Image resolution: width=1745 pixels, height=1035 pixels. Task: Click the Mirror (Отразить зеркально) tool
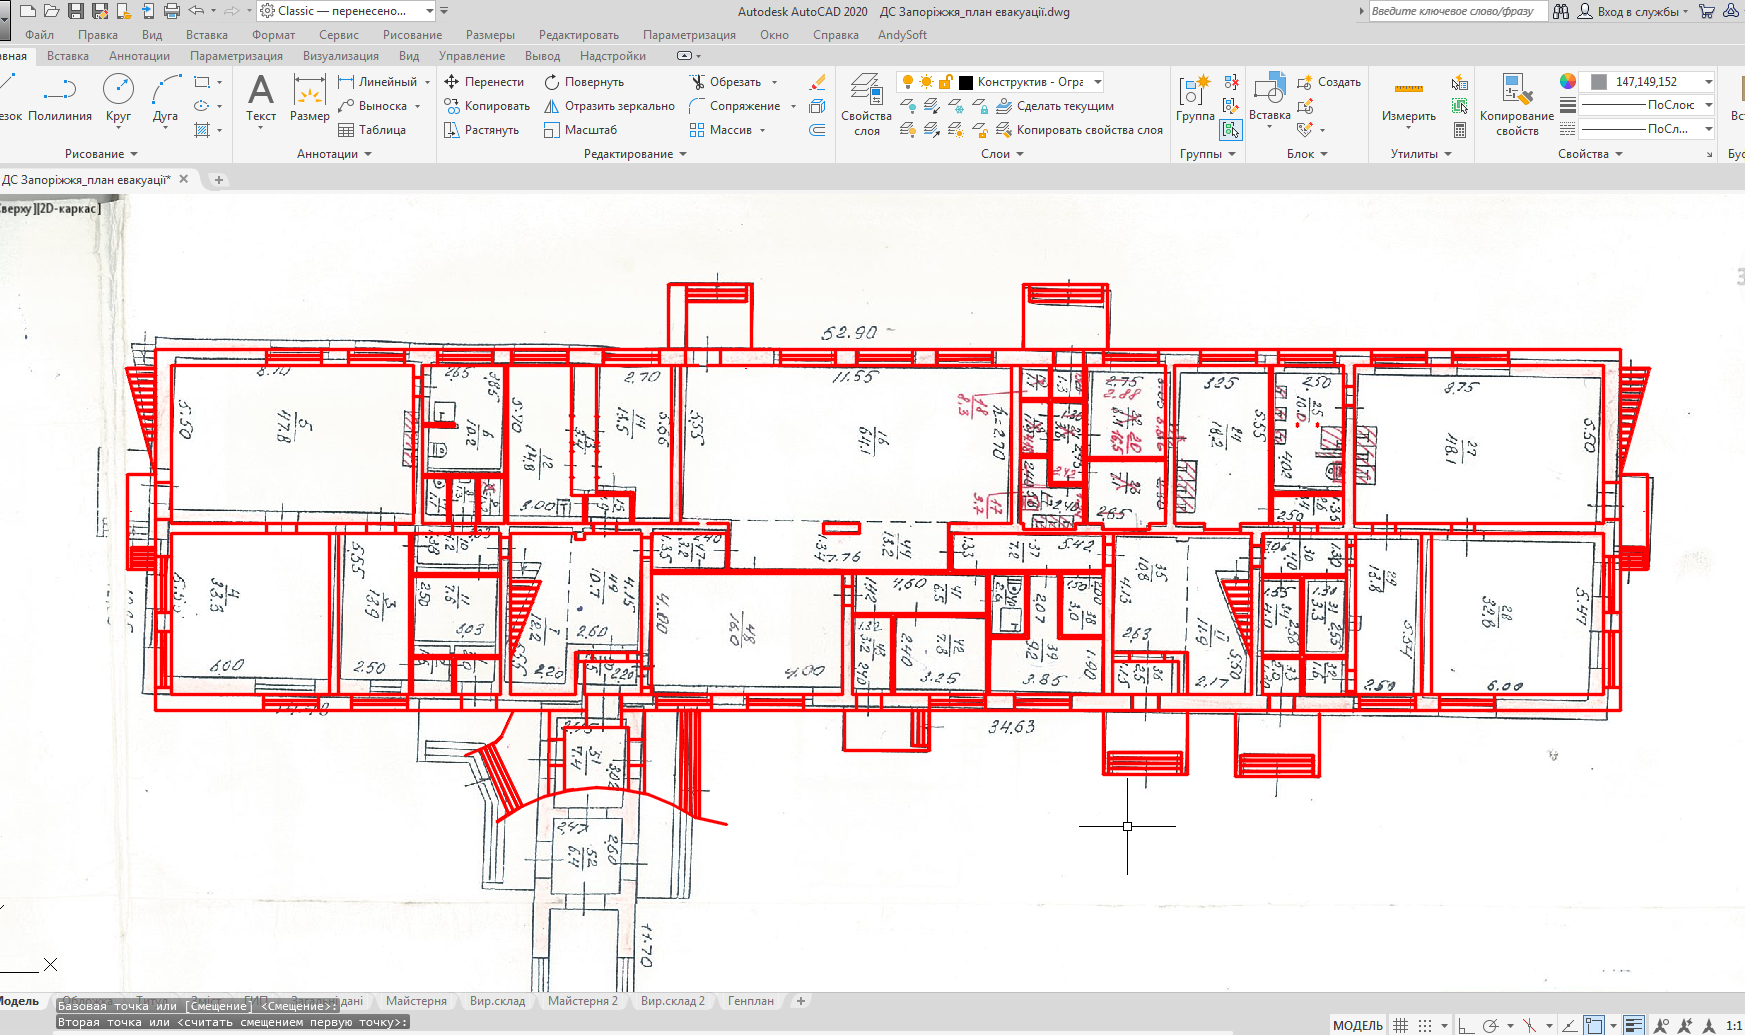click(609, 106)
